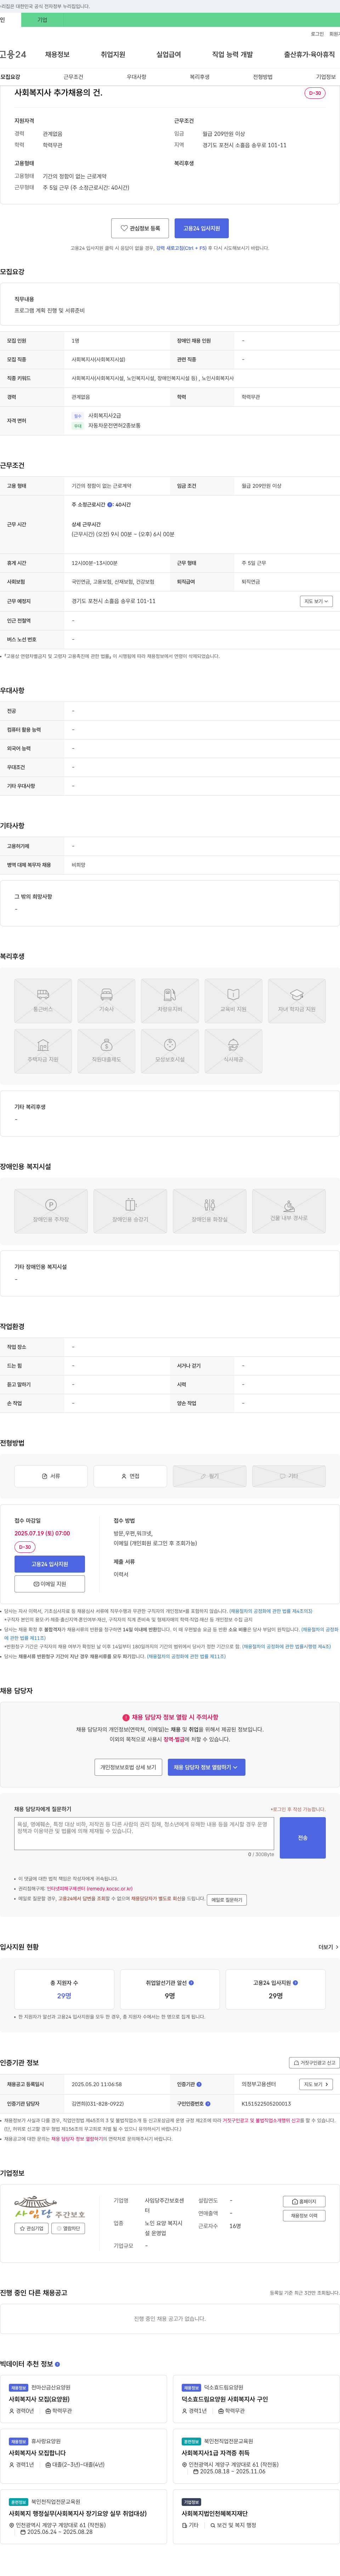Click the 로그인 link
This screenshot has height=2576, width=340.
click(317, 34)
